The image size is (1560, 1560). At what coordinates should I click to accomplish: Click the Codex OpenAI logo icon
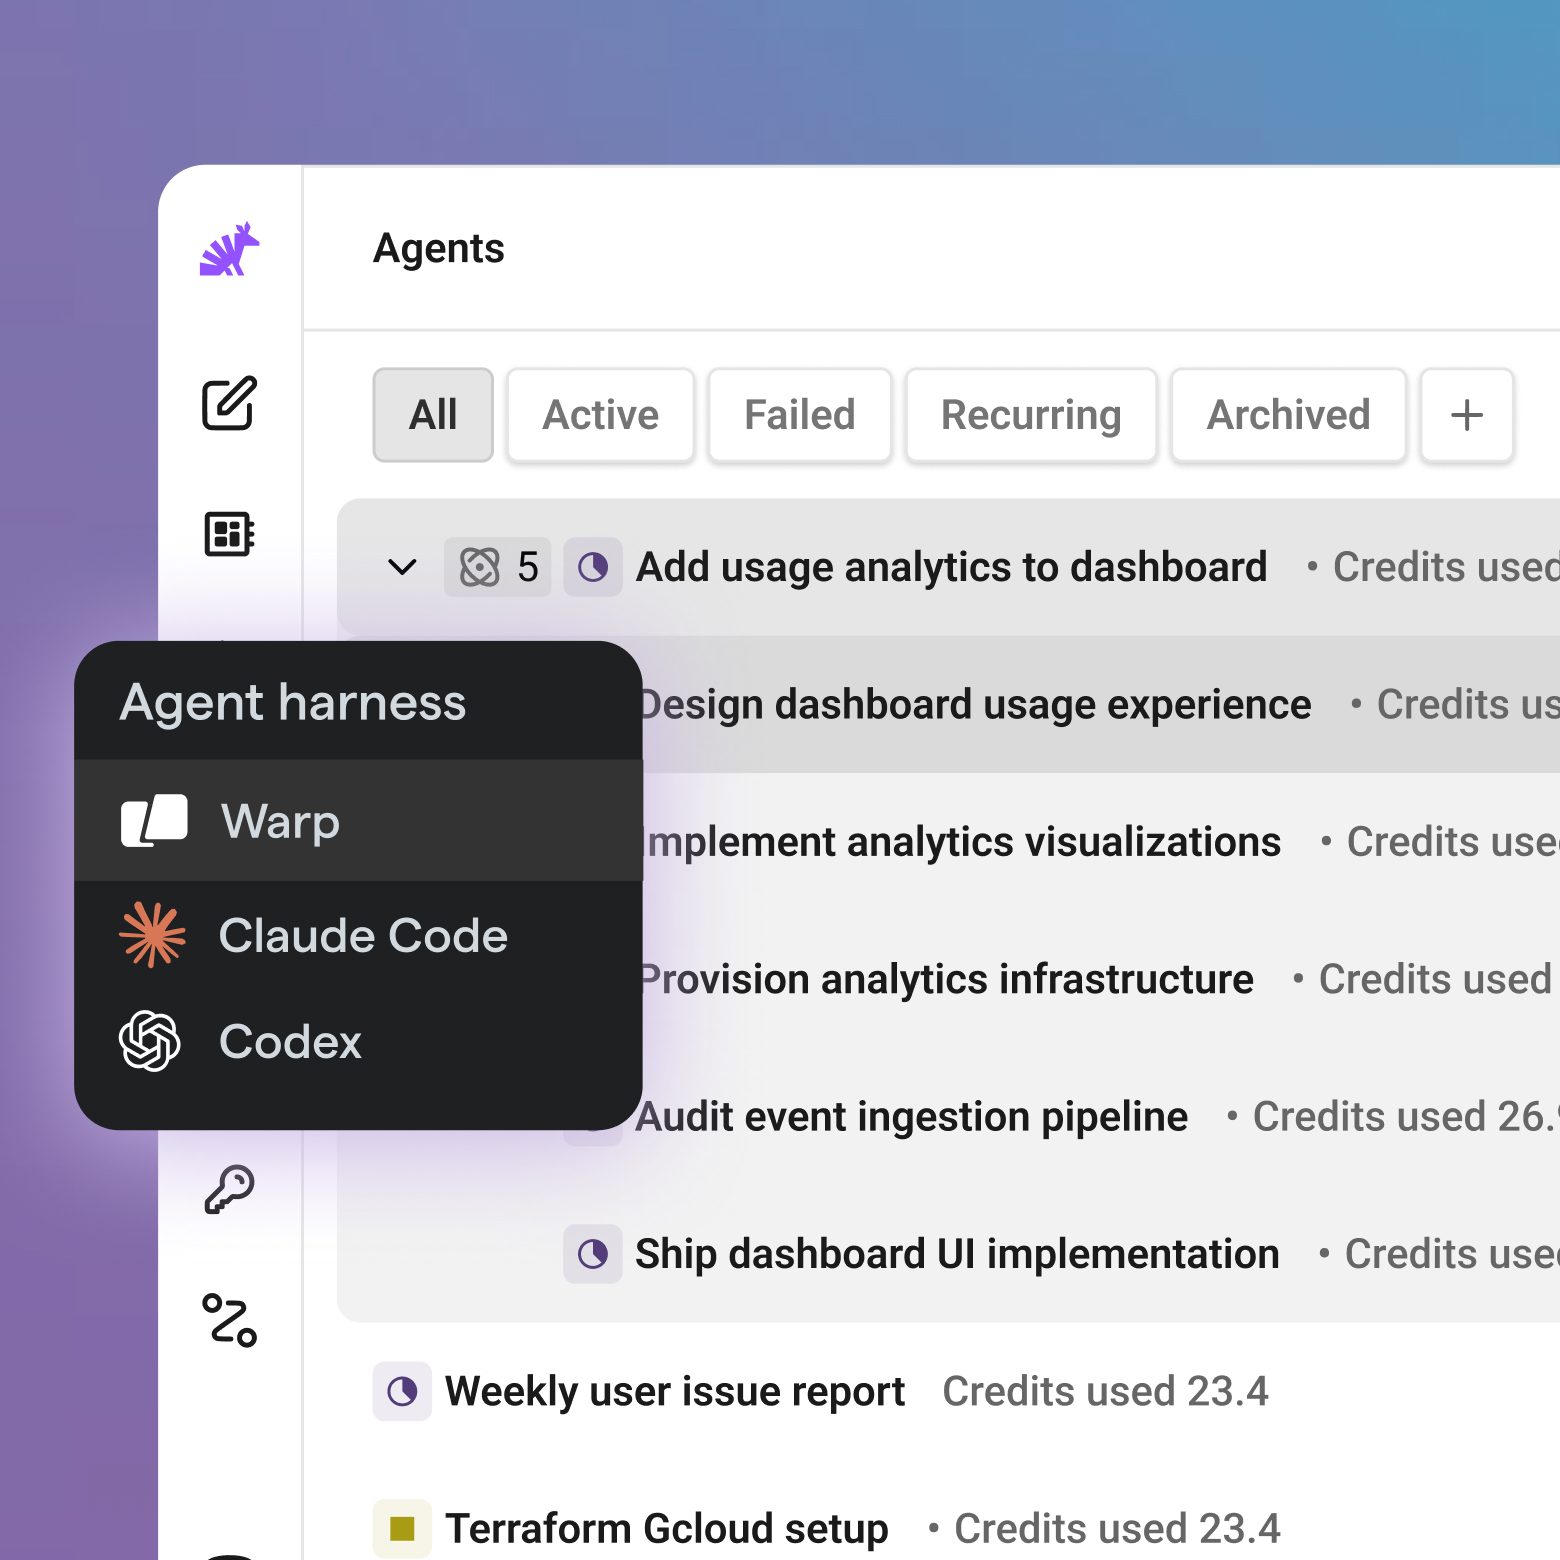click(150, 1041)
